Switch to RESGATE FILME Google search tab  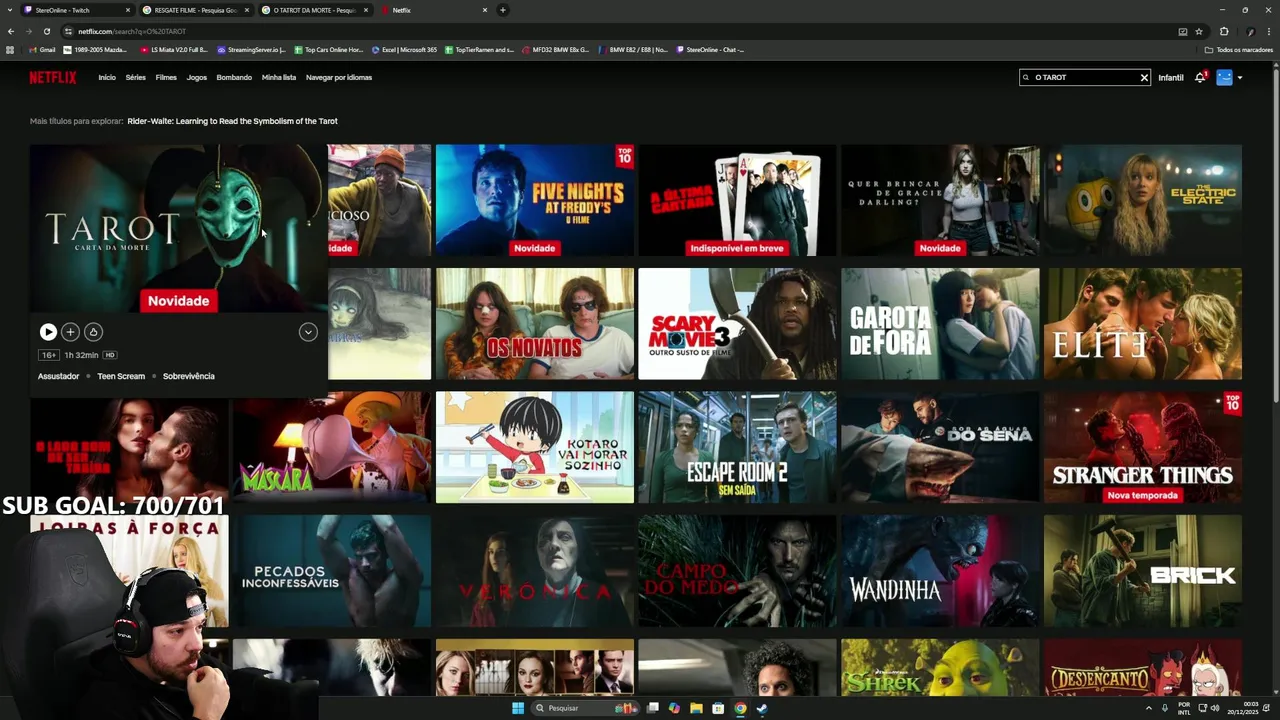[195, 10]
